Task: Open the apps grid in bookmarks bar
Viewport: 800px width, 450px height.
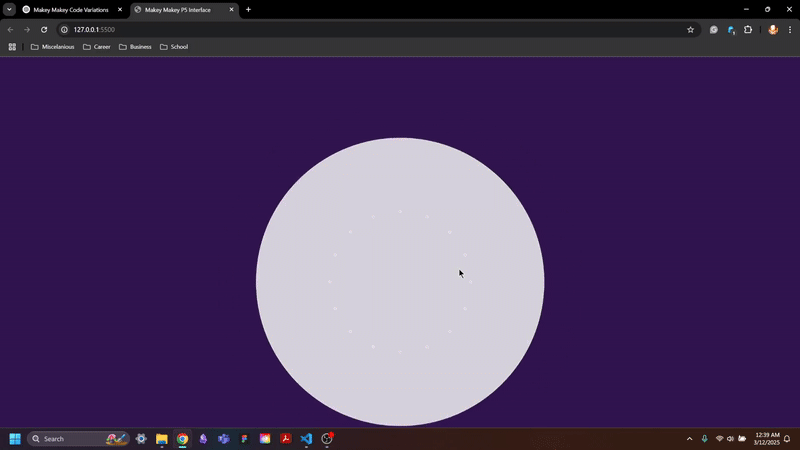Action: pos(12,47)
